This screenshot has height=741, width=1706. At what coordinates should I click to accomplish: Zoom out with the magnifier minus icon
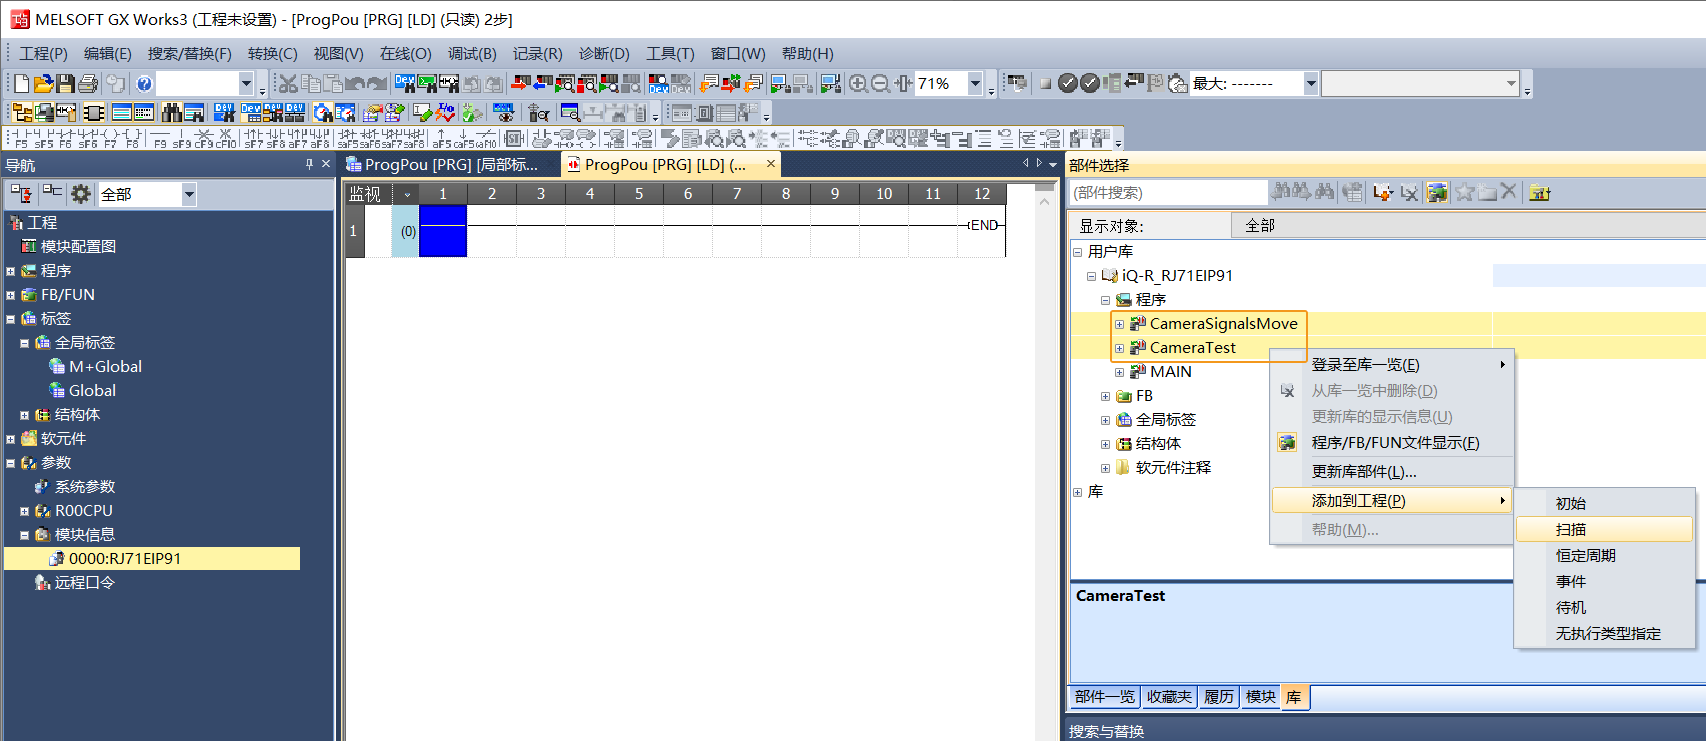click(880, 84)
